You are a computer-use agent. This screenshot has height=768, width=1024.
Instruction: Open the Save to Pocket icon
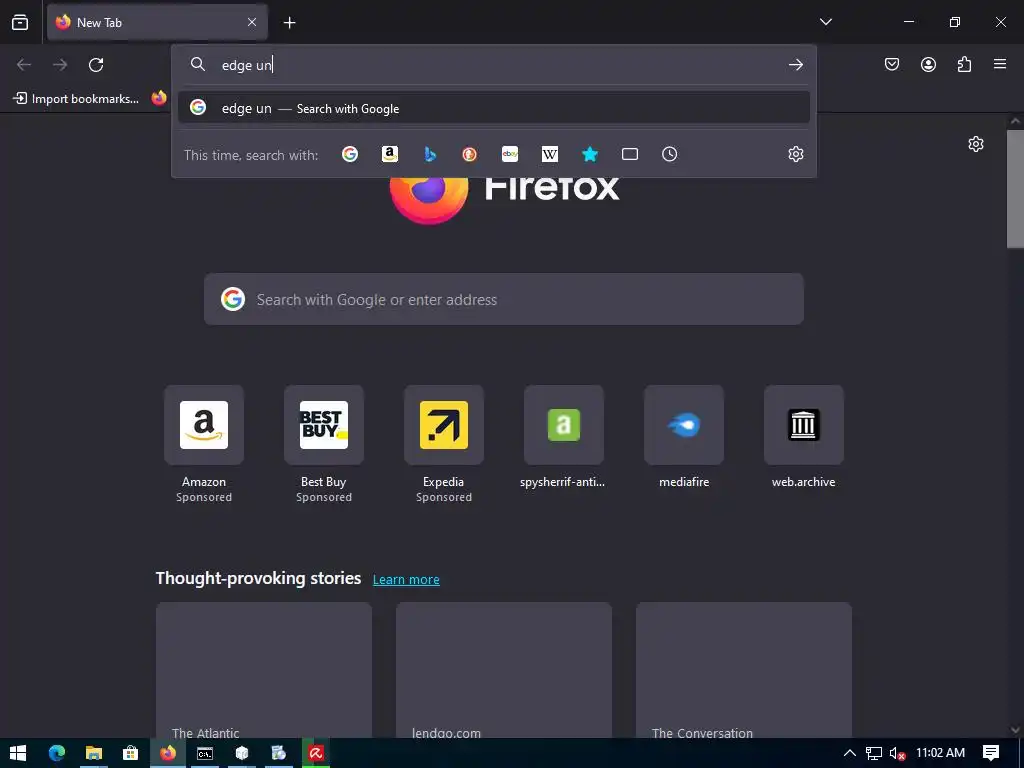tap(892, 64)
